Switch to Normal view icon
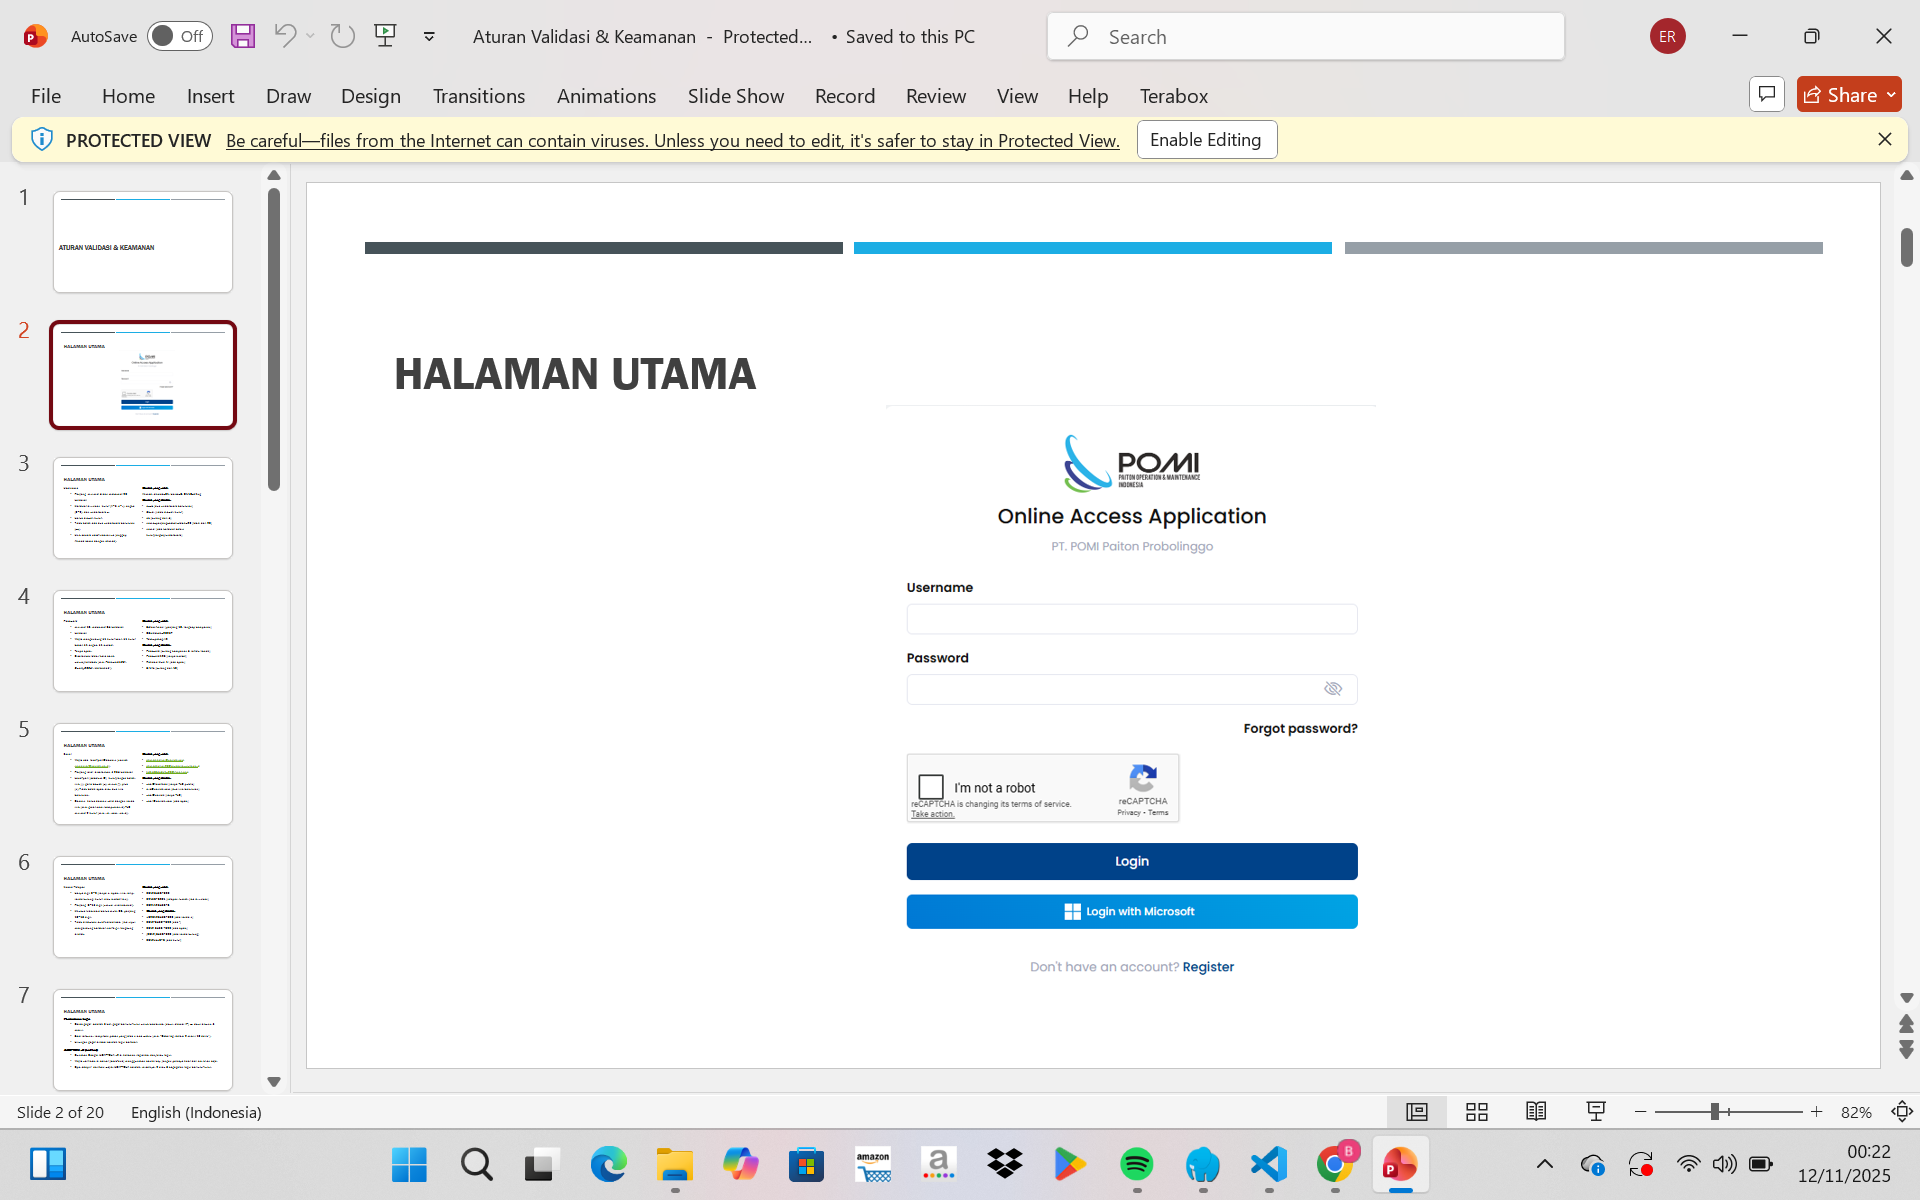 1417,1112
